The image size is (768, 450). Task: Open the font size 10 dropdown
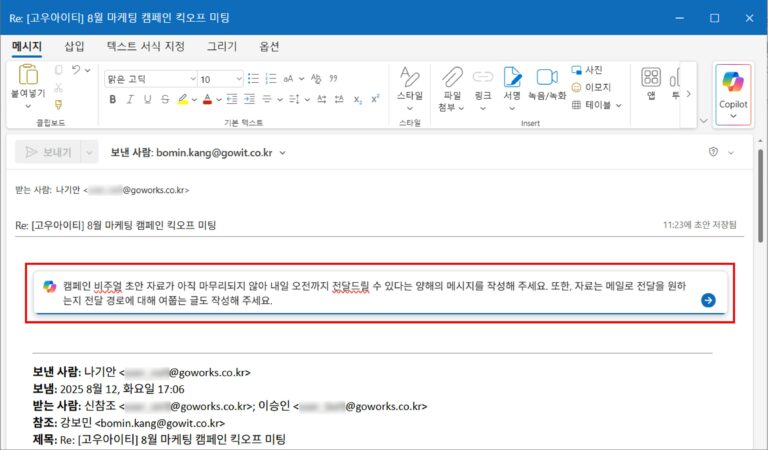239,79
